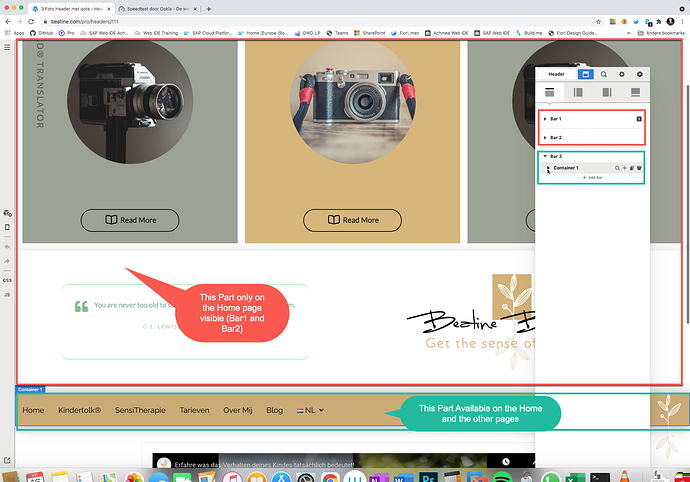Open the NL language dropdown in the navigation

tap(310, 410)
